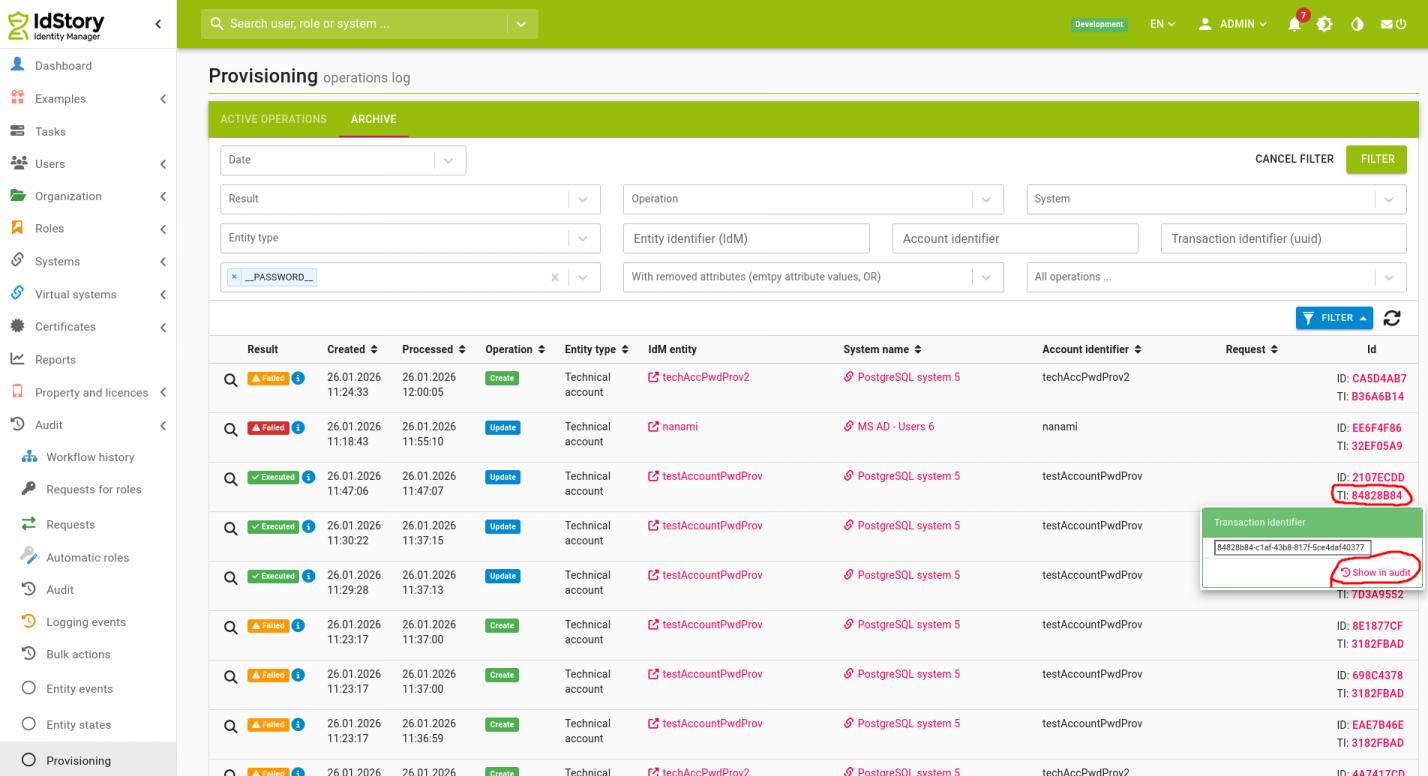Click Cancel Filter button
The width and height of the screenshot is (1428, 776).
tap(1294, 159)
